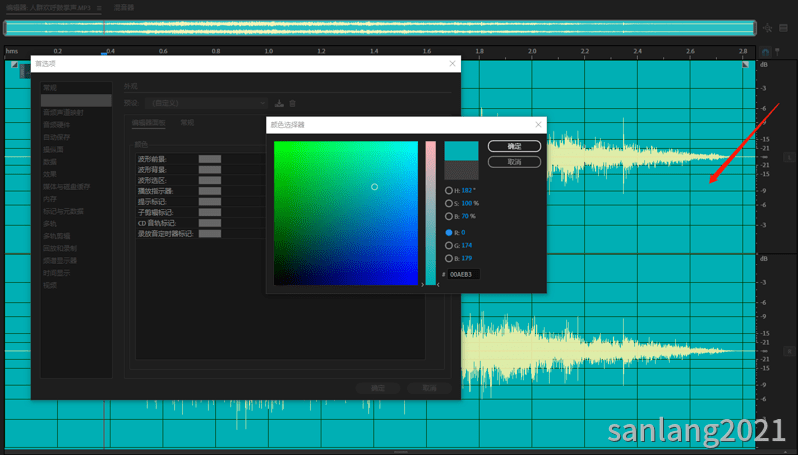Open 频谱显示器 preferences category
The image size is (798, 455).
(60, 261)
